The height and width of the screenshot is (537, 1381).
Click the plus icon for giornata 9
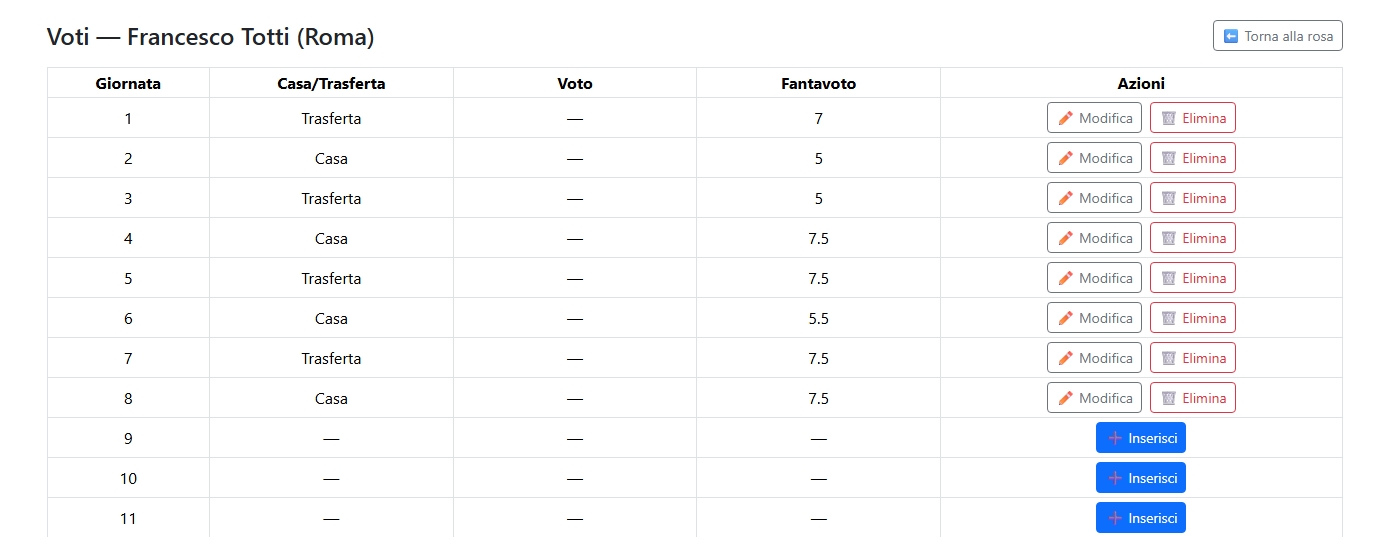(x=1115, y=438)
